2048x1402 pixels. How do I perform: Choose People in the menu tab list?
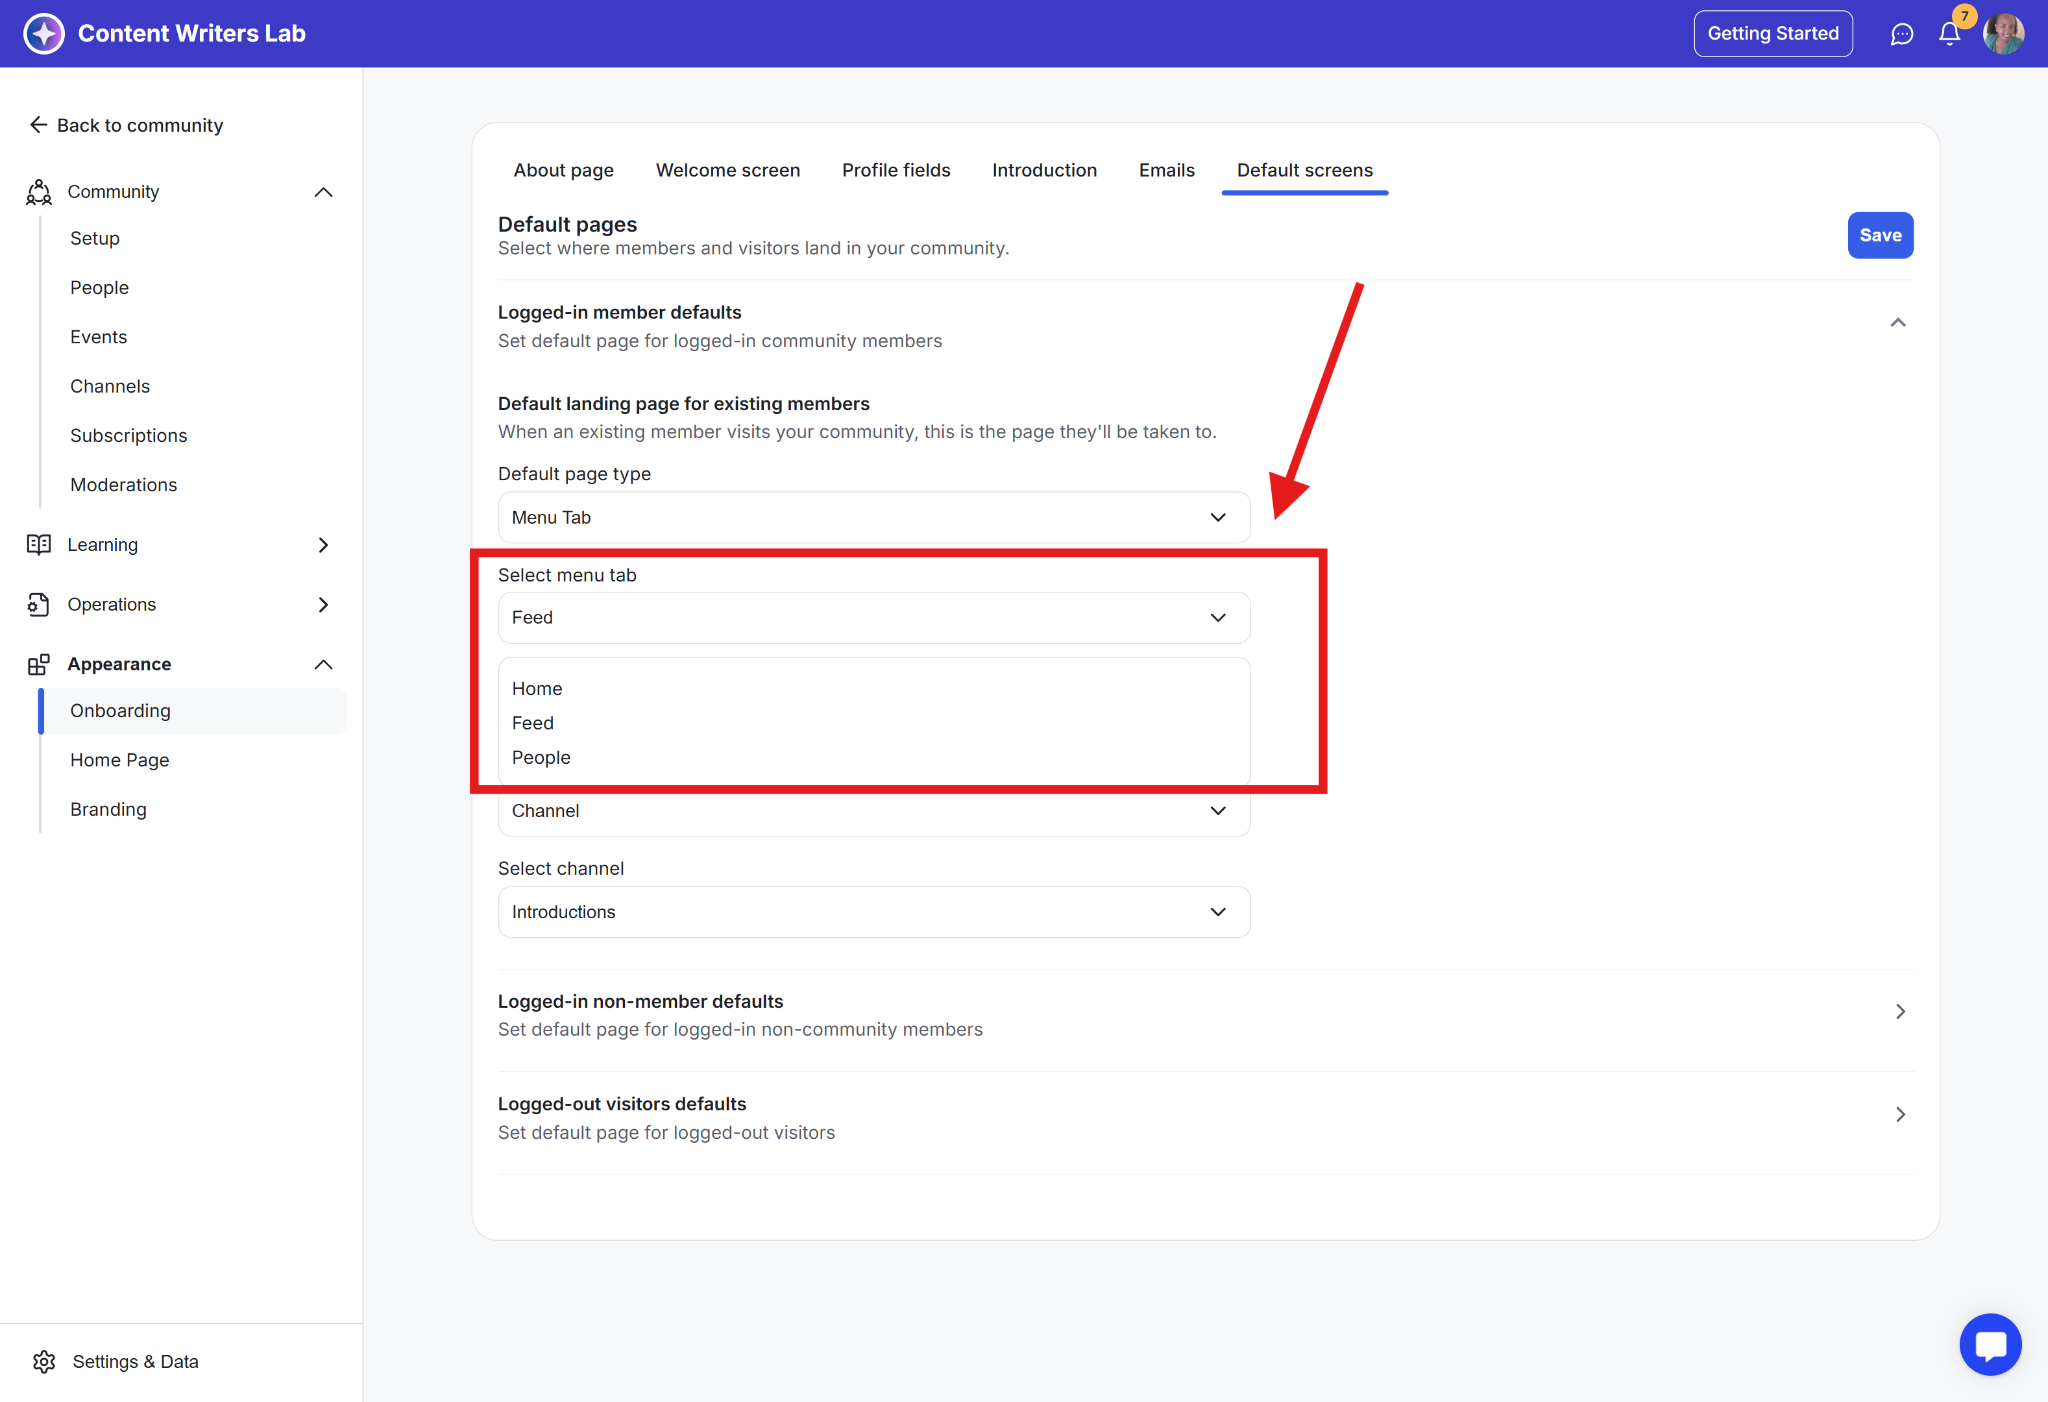(x=541, y=757)
